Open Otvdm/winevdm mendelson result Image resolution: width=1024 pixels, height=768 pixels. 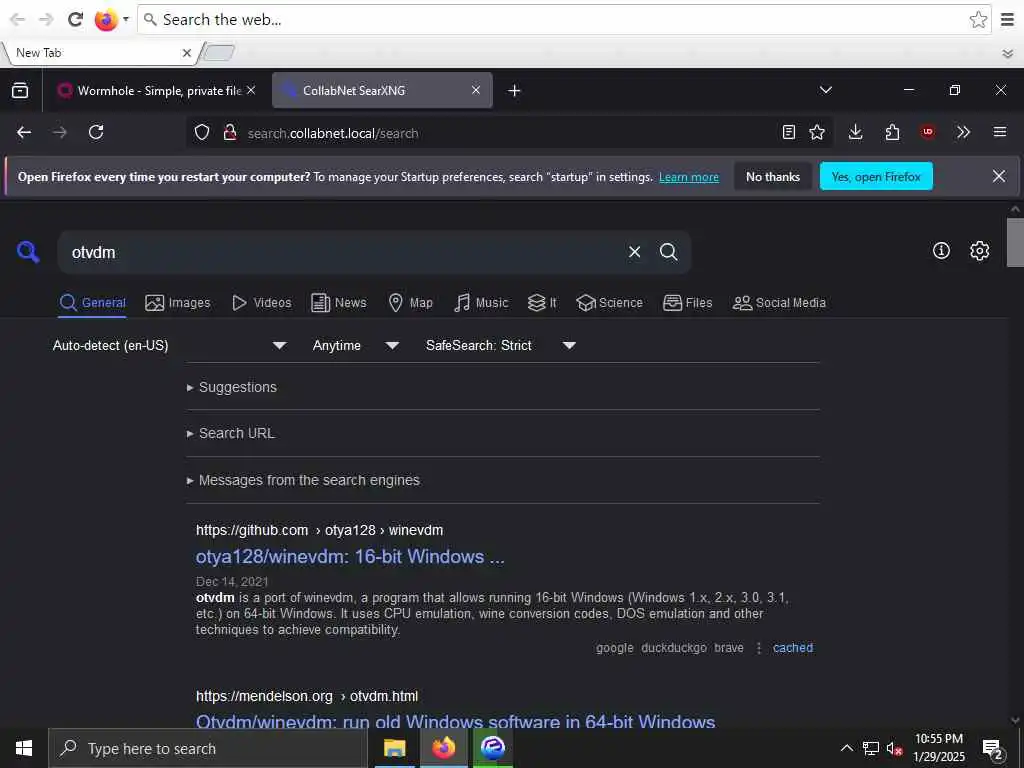[455, 722]
